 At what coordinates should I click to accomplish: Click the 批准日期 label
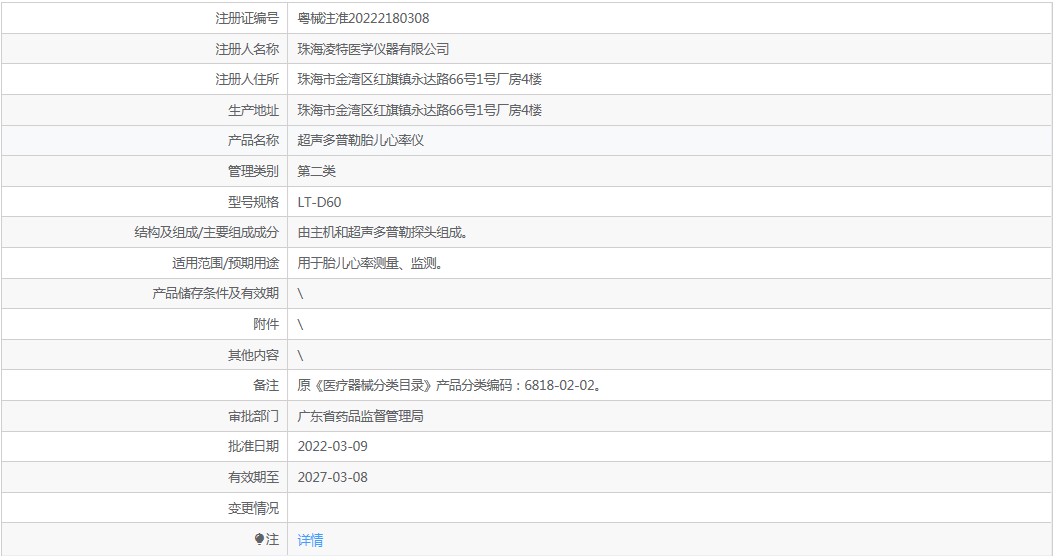tap(253, 446)
